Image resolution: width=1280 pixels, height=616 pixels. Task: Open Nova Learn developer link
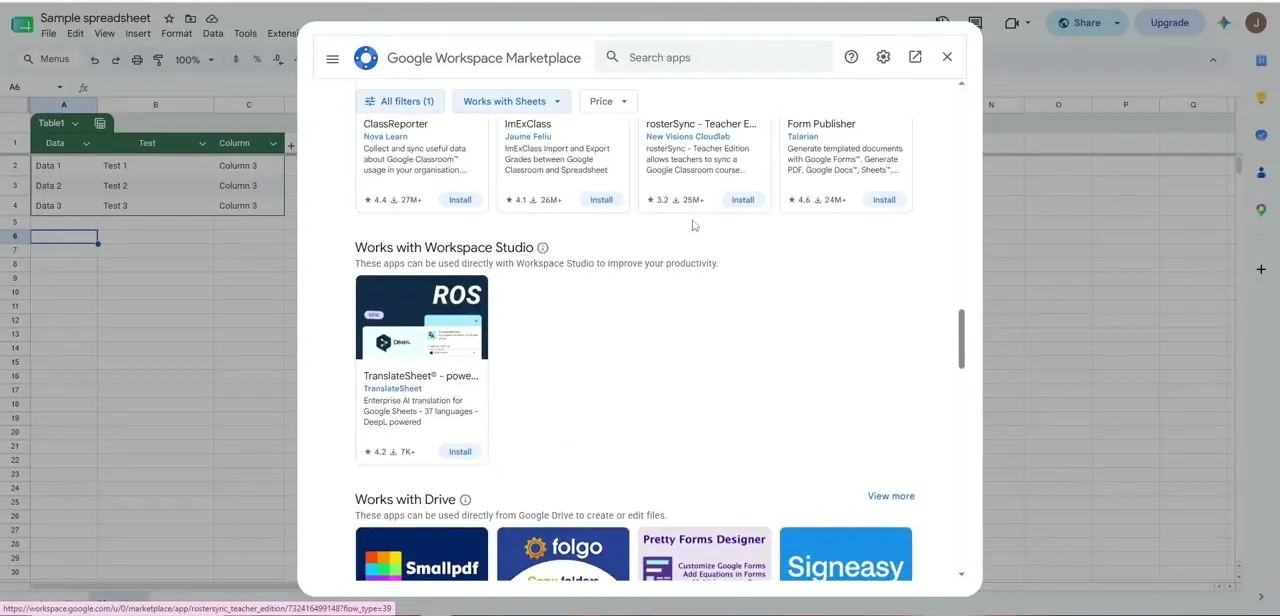click(385, 137)
